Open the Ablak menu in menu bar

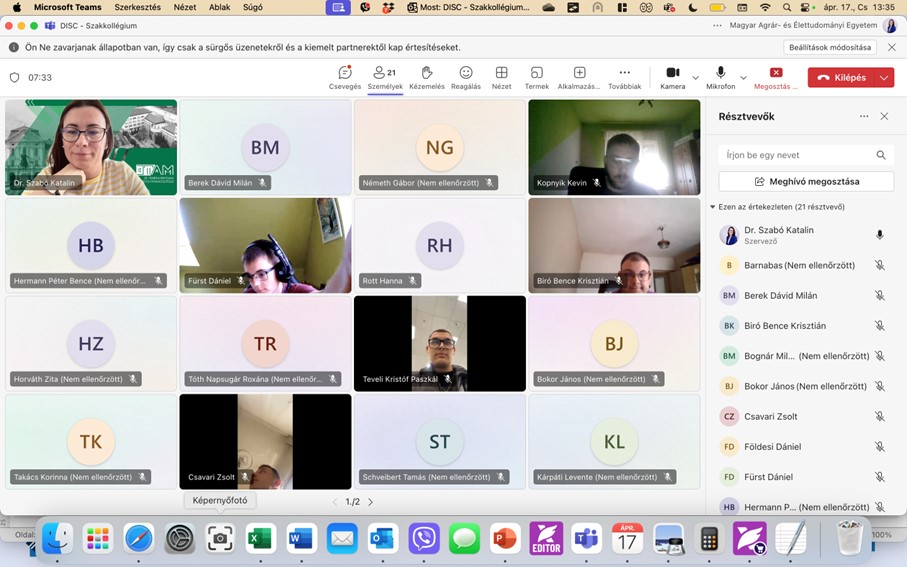click(x=219, y=7)
